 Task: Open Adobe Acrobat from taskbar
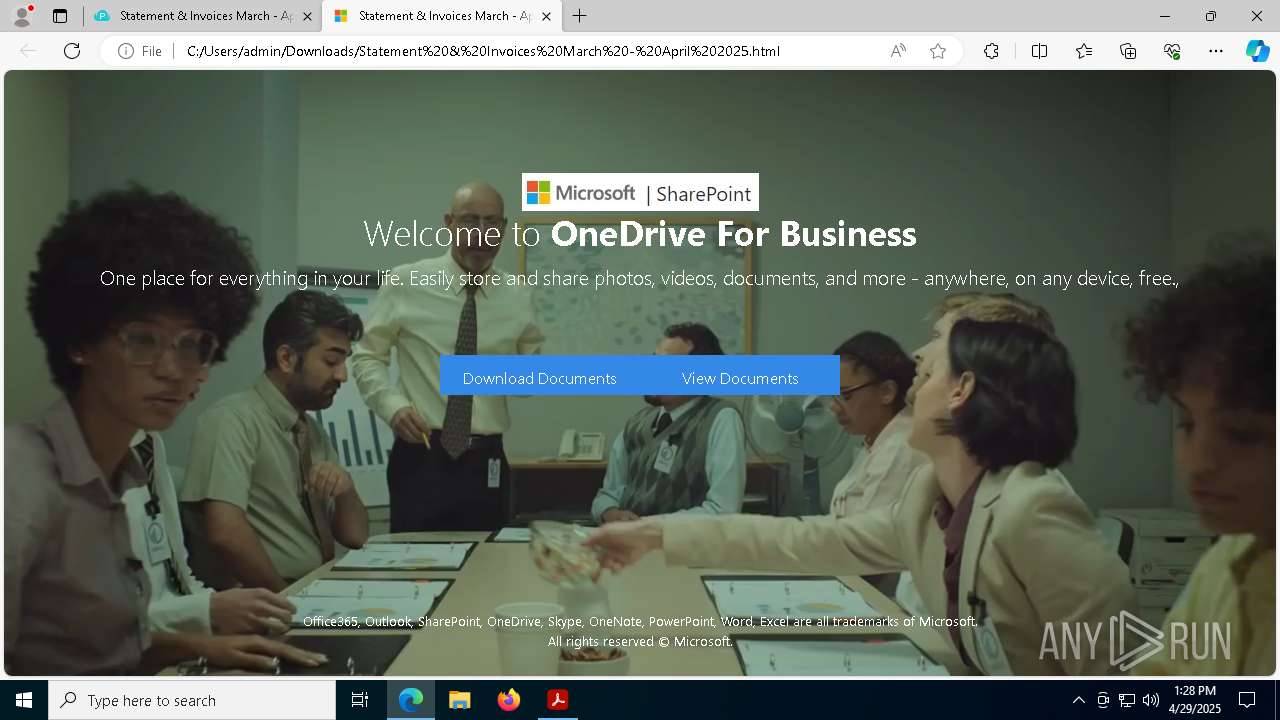pyautogui.click(x=557, y=700)
